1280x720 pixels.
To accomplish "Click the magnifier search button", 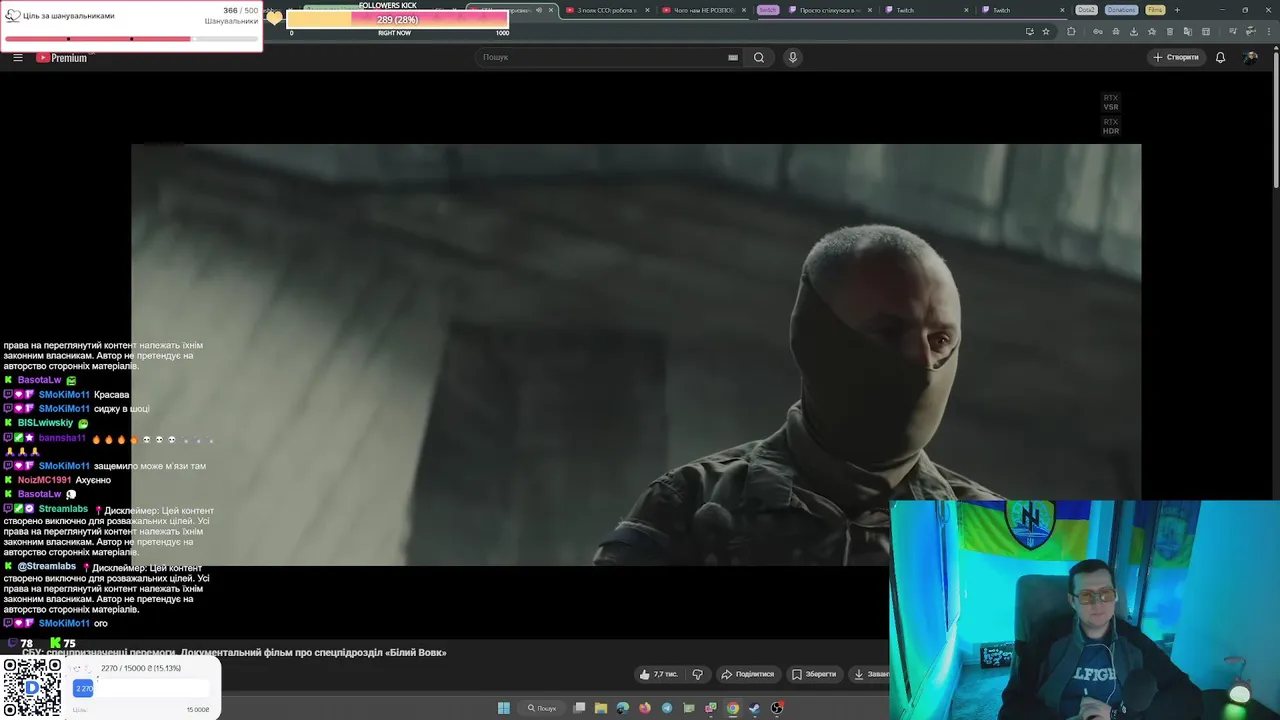I will pyautogui.click(x=759, y=57).
